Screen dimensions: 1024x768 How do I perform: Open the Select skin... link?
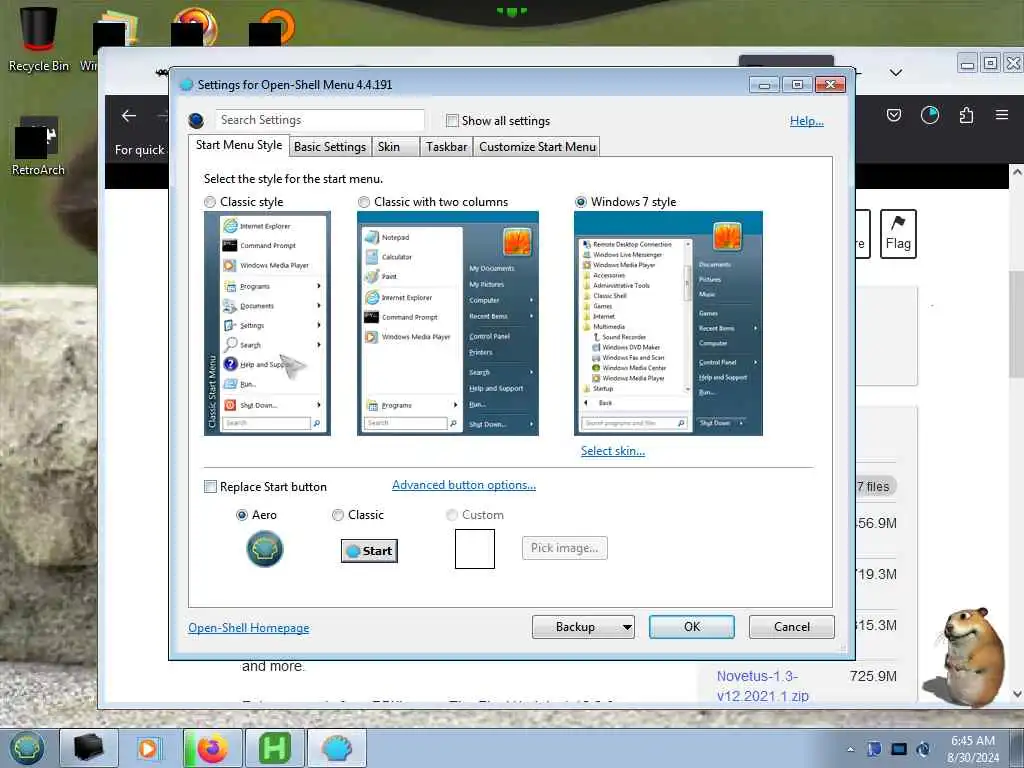point(613,451)
